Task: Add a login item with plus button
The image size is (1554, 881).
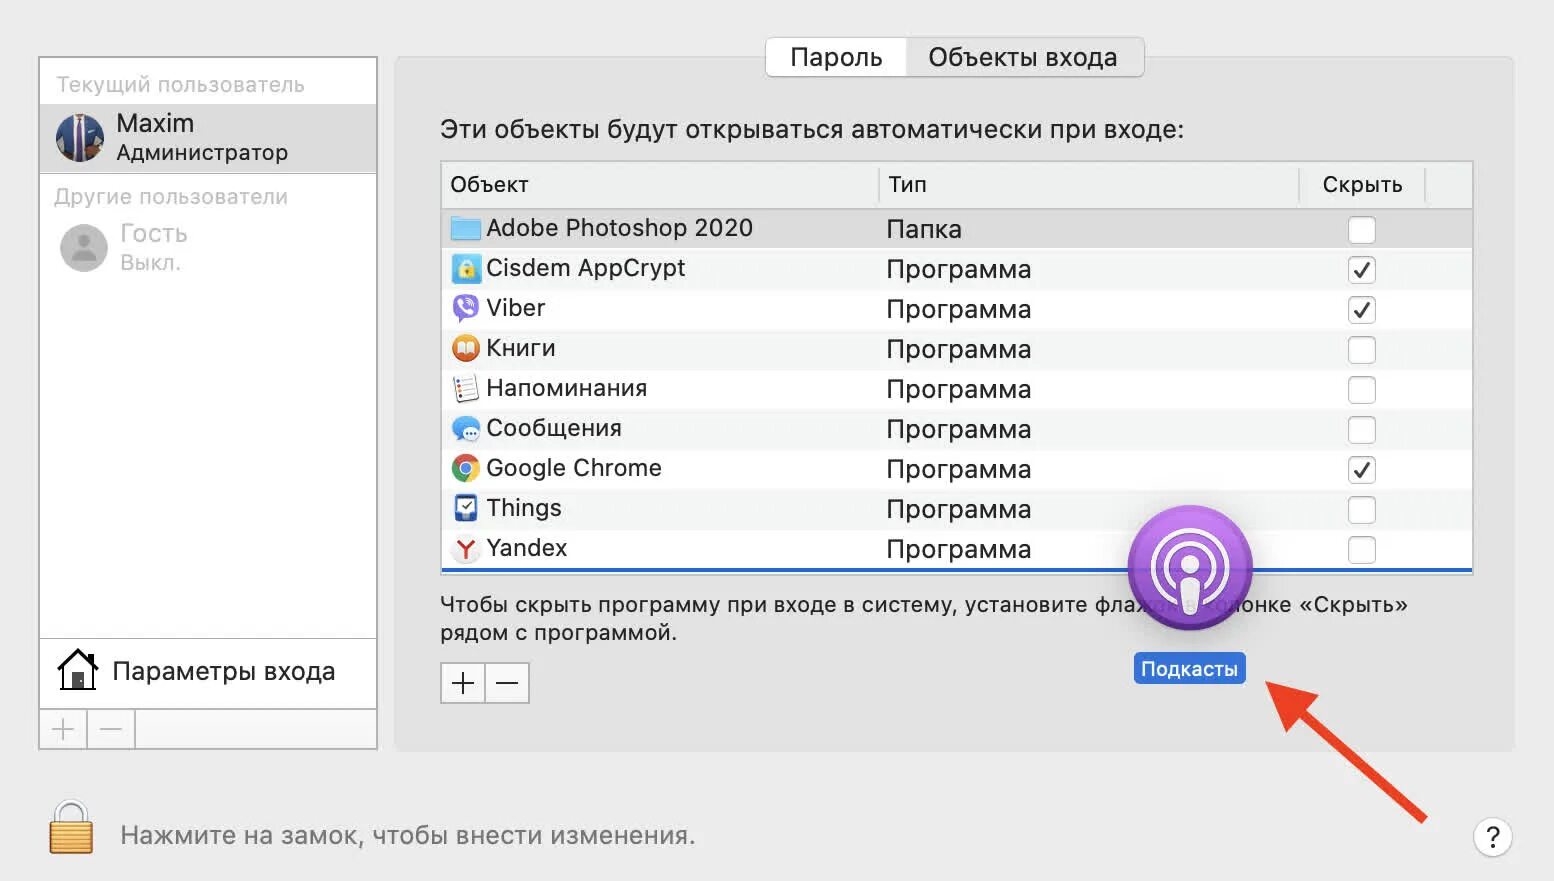Action: coord(463,683)
